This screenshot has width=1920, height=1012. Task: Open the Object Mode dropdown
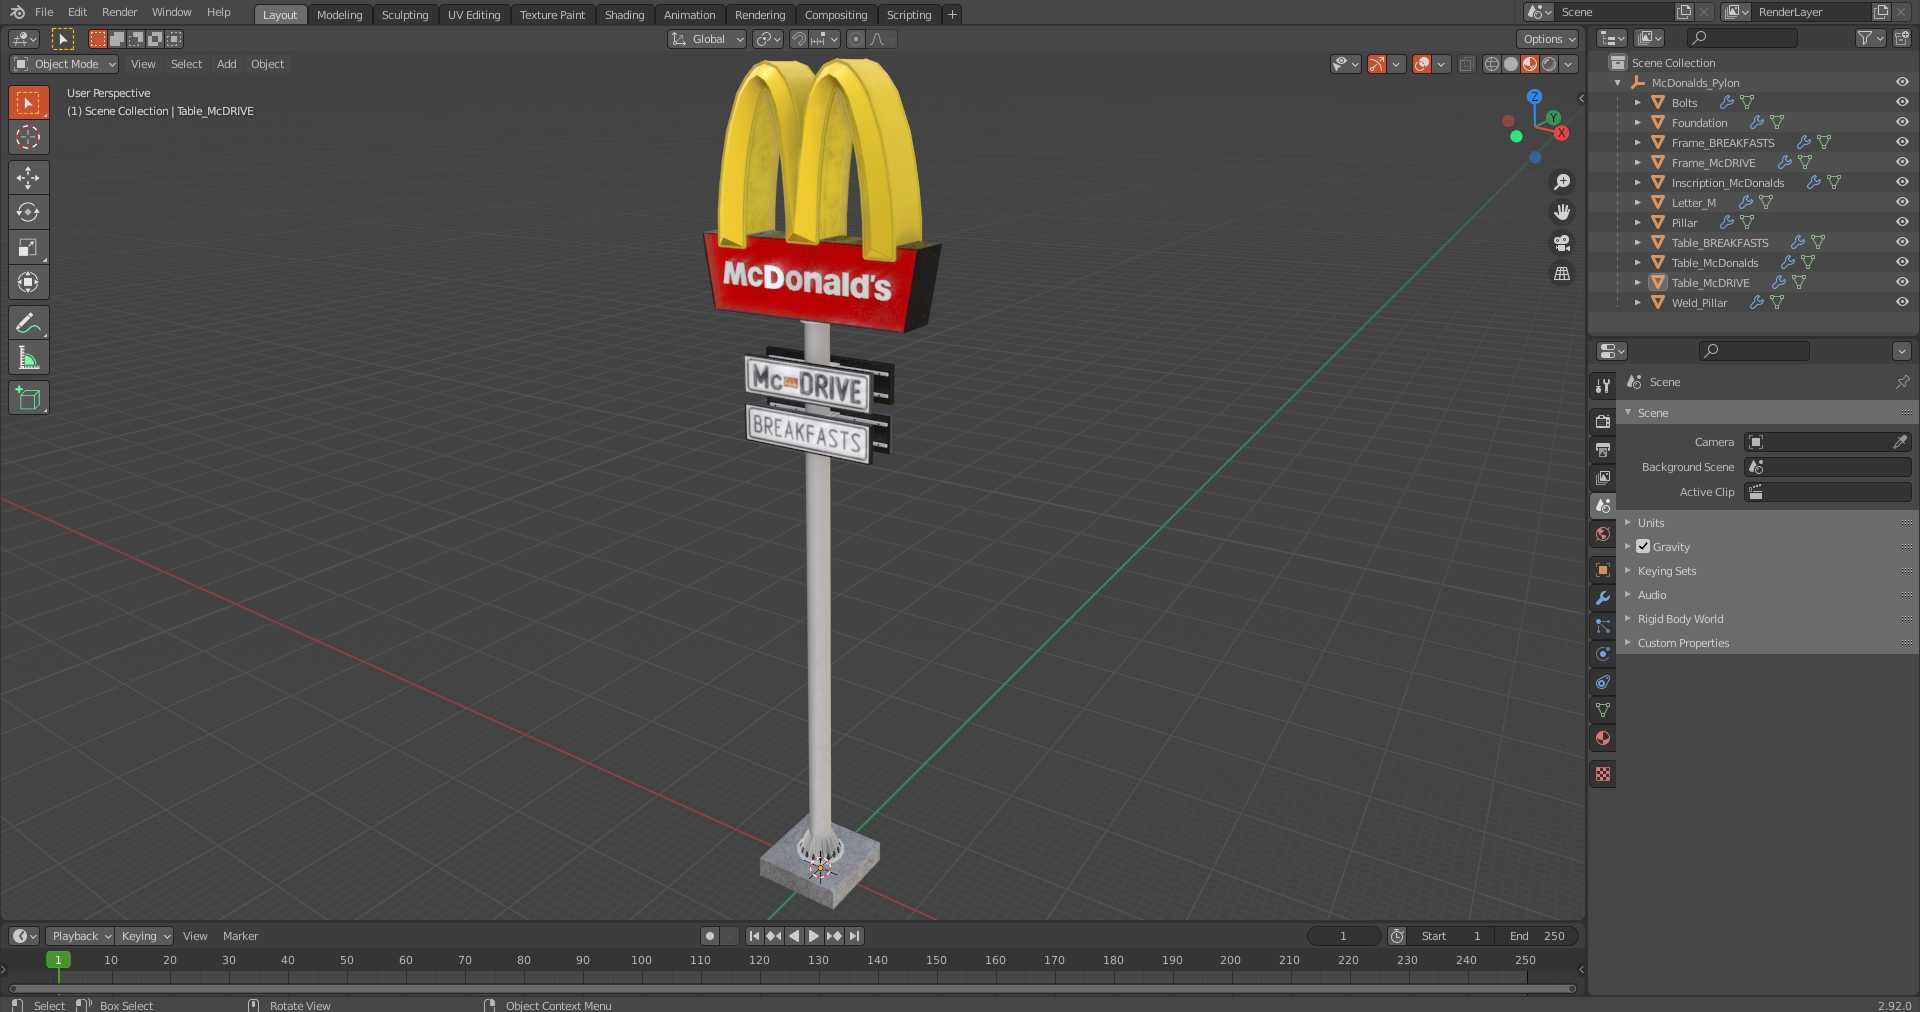[x=64, y=64]
